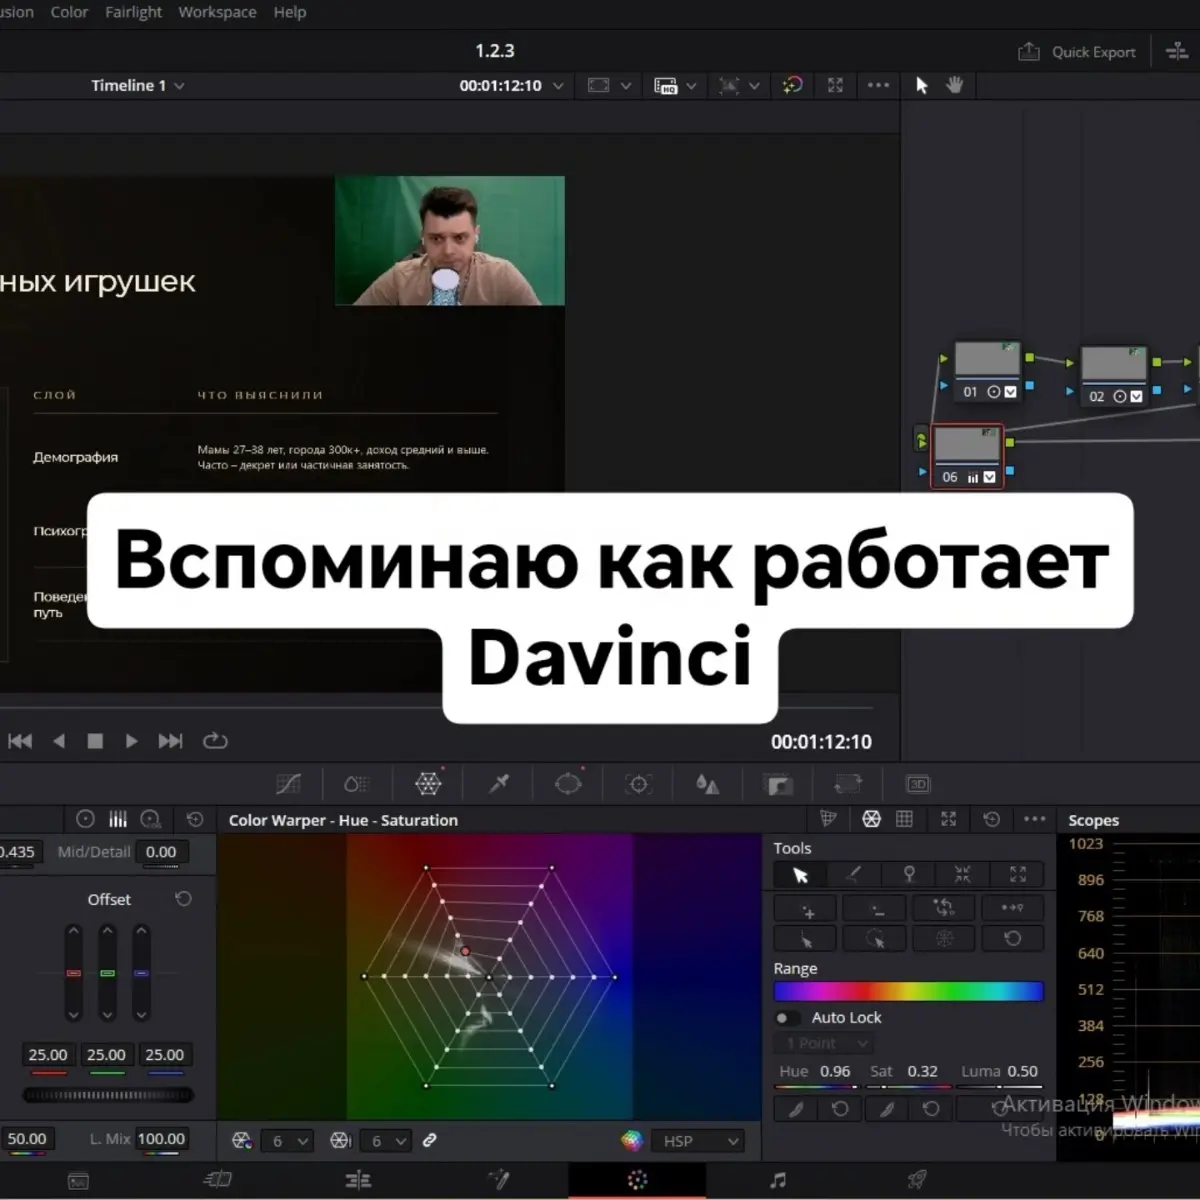Viewport: 1200px width, 1200px height.
Task: Switch warper to grid view
Action: [x=904, y=819]
